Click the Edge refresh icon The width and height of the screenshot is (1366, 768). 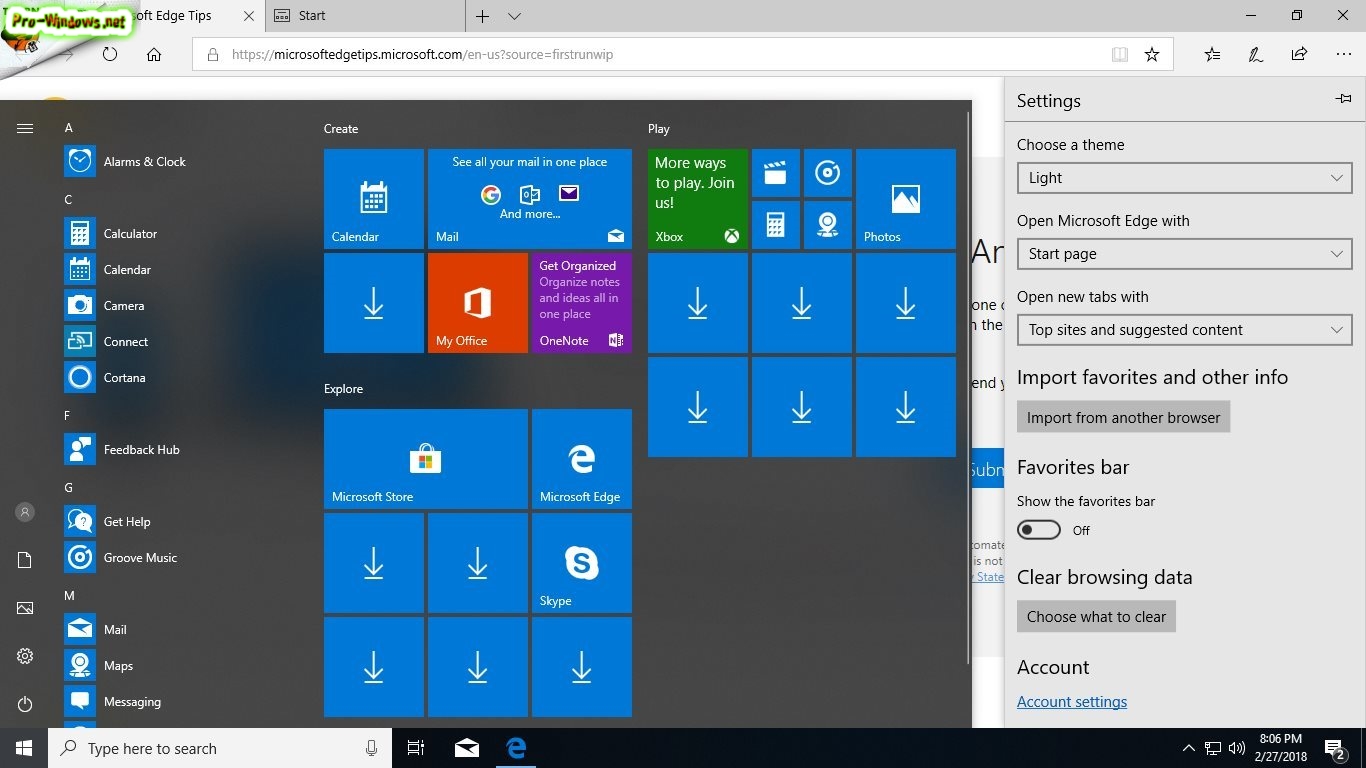(110, 55)
